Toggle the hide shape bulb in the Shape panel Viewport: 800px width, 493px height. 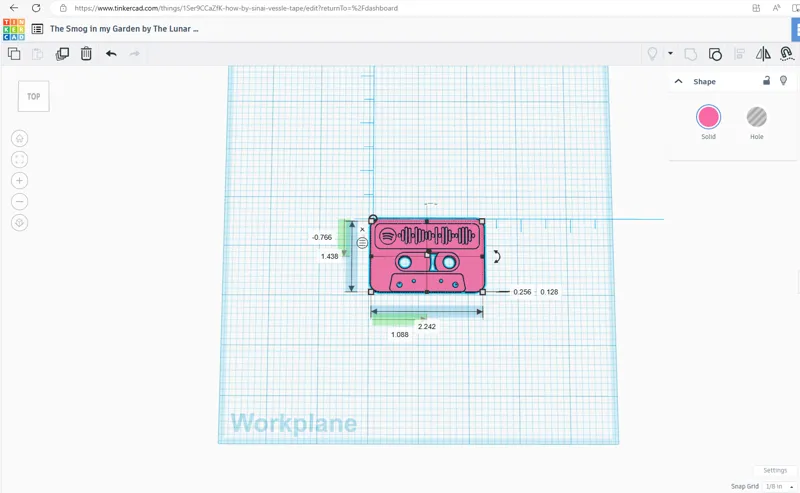(784, 81)
